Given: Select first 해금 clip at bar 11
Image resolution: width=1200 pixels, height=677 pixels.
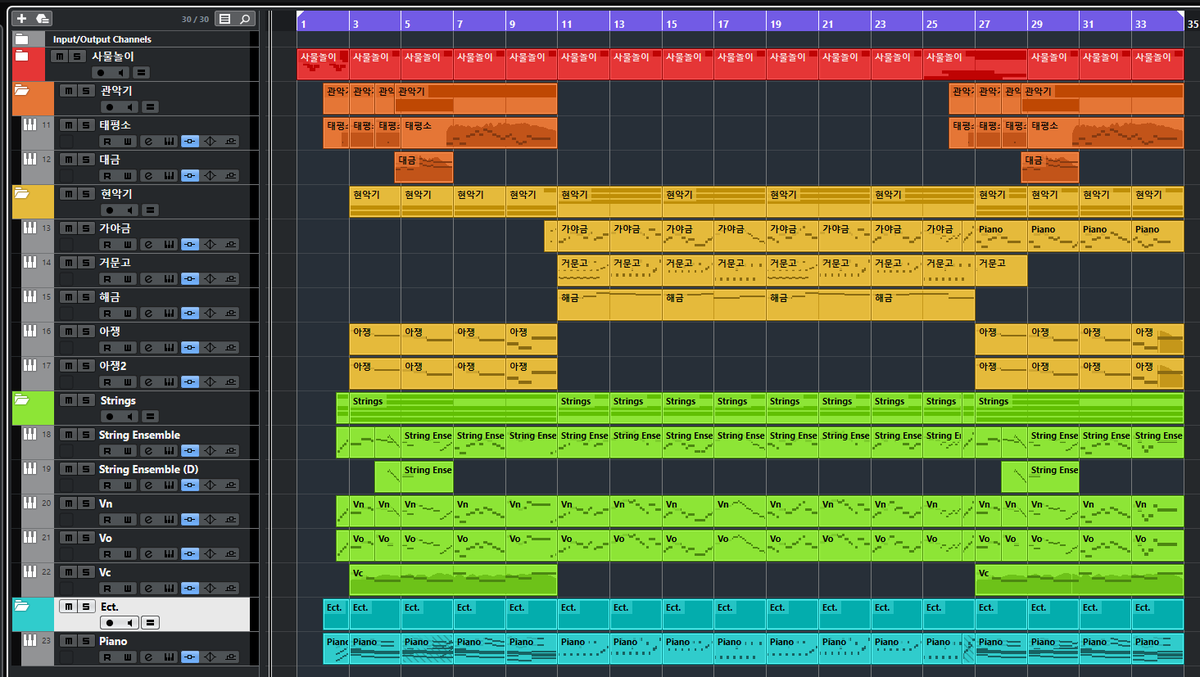Looking at the screenshot, I should pyautogui.click(x=609, y=305).
